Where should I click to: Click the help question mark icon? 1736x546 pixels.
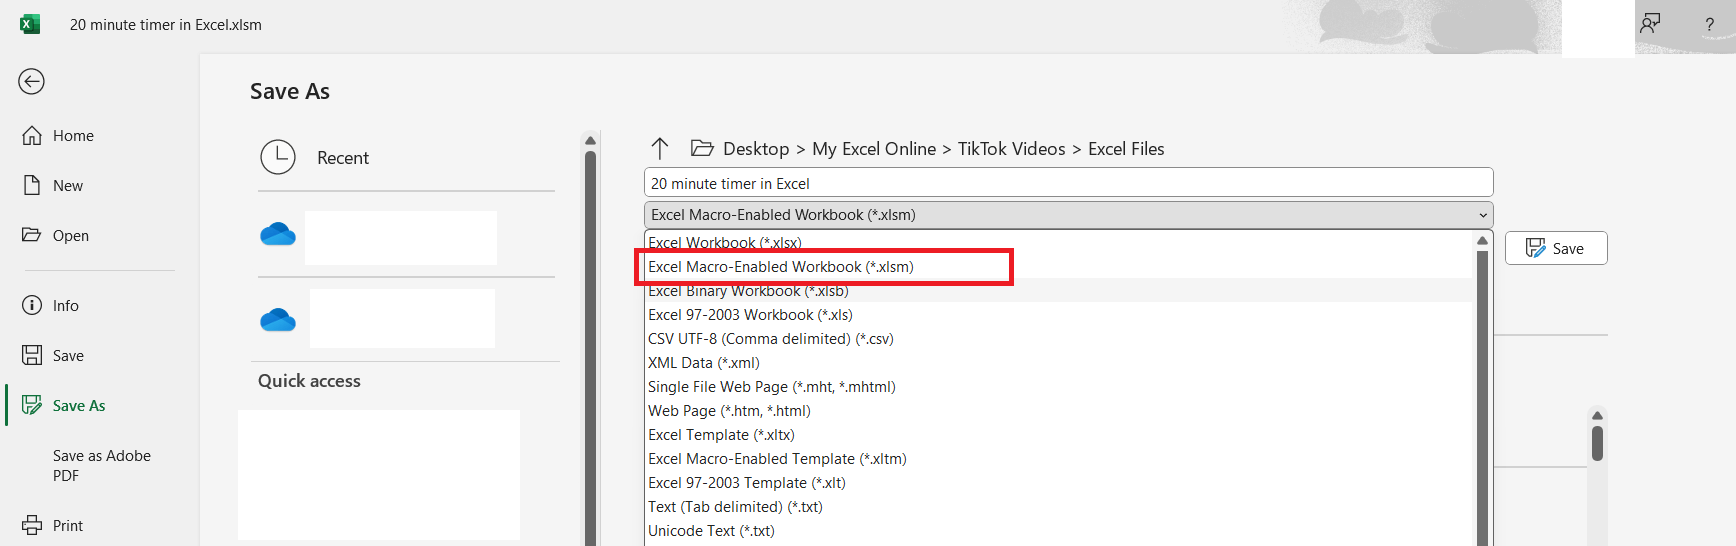pyautogui.click(x=1709, y=25)
